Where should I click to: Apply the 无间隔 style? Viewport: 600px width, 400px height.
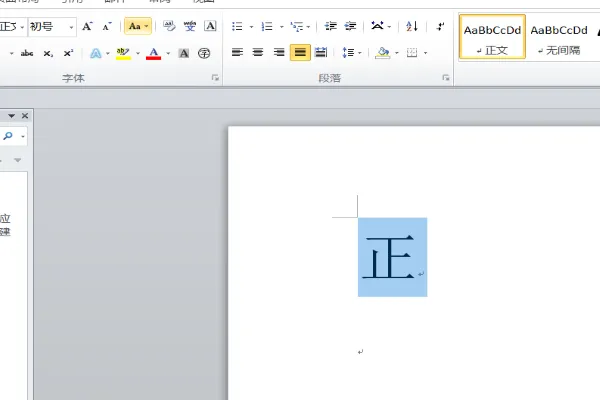[x=559, y=36]
